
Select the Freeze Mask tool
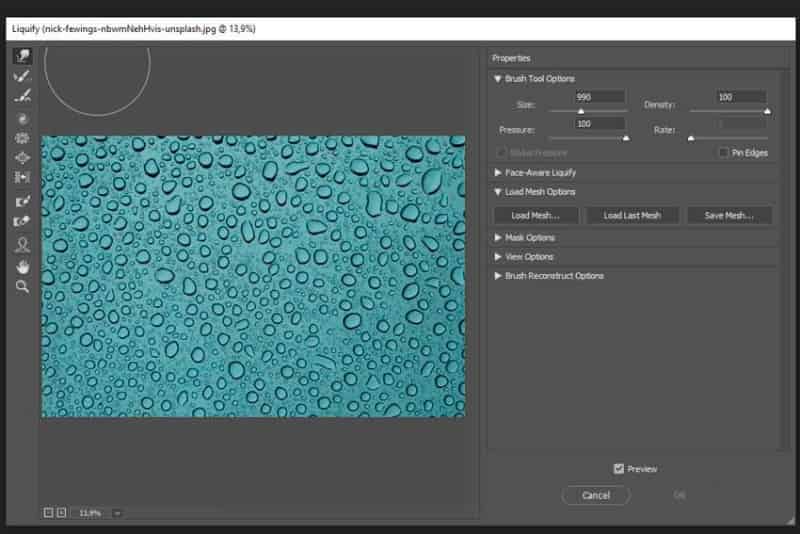pyautogui.click(x=22, y=201)
